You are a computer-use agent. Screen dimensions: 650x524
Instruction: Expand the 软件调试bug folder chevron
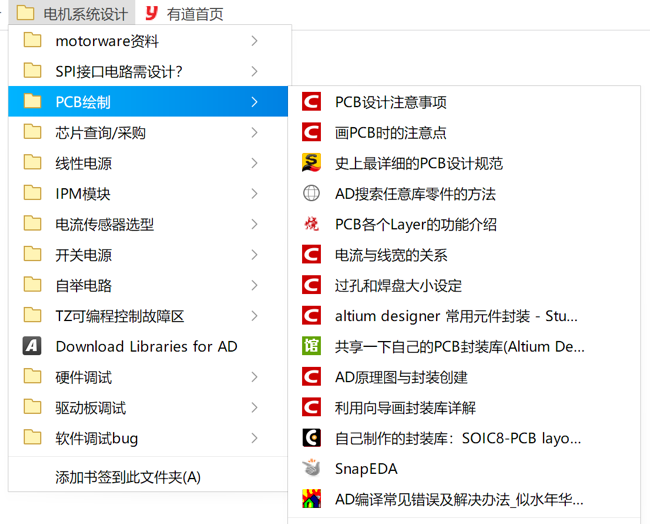pos(255,438)
